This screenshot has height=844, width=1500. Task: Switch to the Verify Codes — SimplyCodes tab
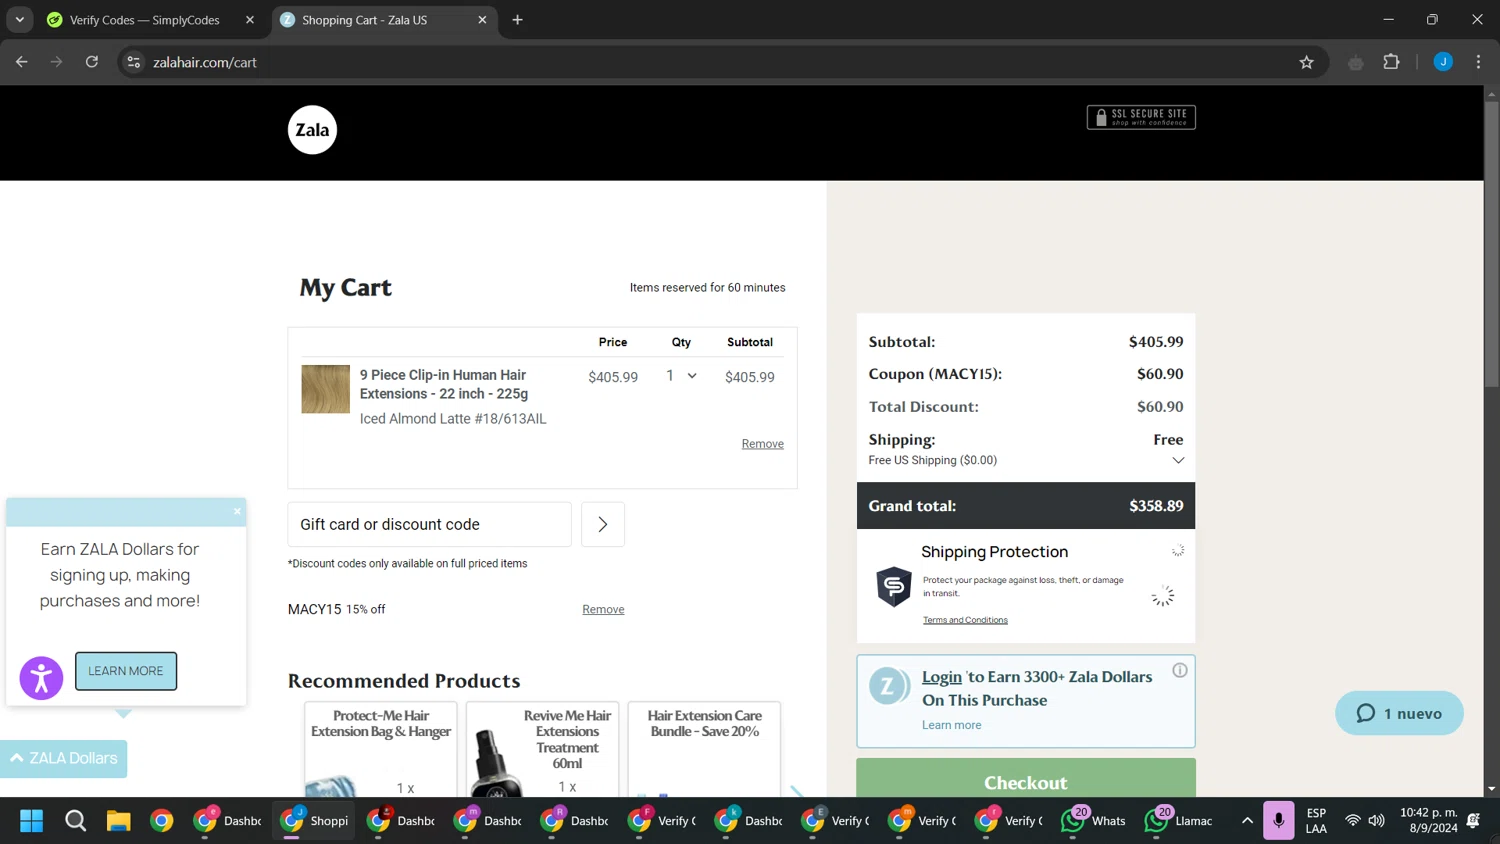point(145,20)
